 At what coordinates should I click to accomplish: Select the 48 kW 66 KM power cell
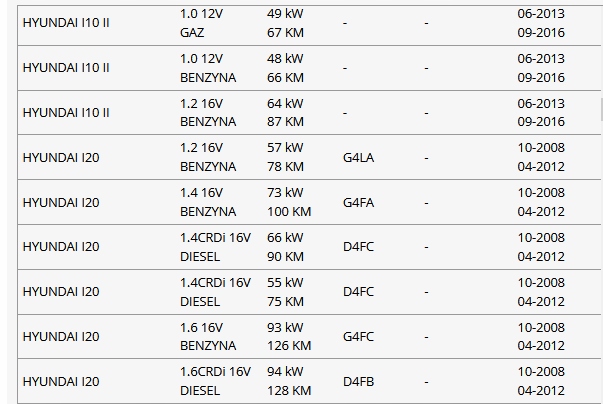[285, 68]
